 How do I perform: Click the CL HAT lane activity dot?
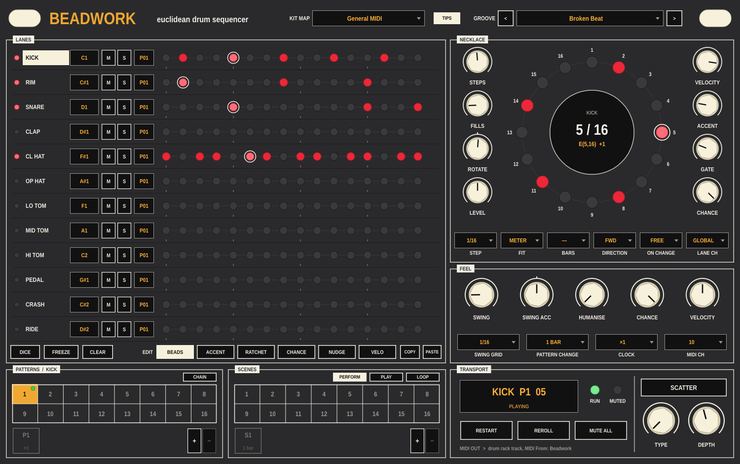(x=17, y=156)
